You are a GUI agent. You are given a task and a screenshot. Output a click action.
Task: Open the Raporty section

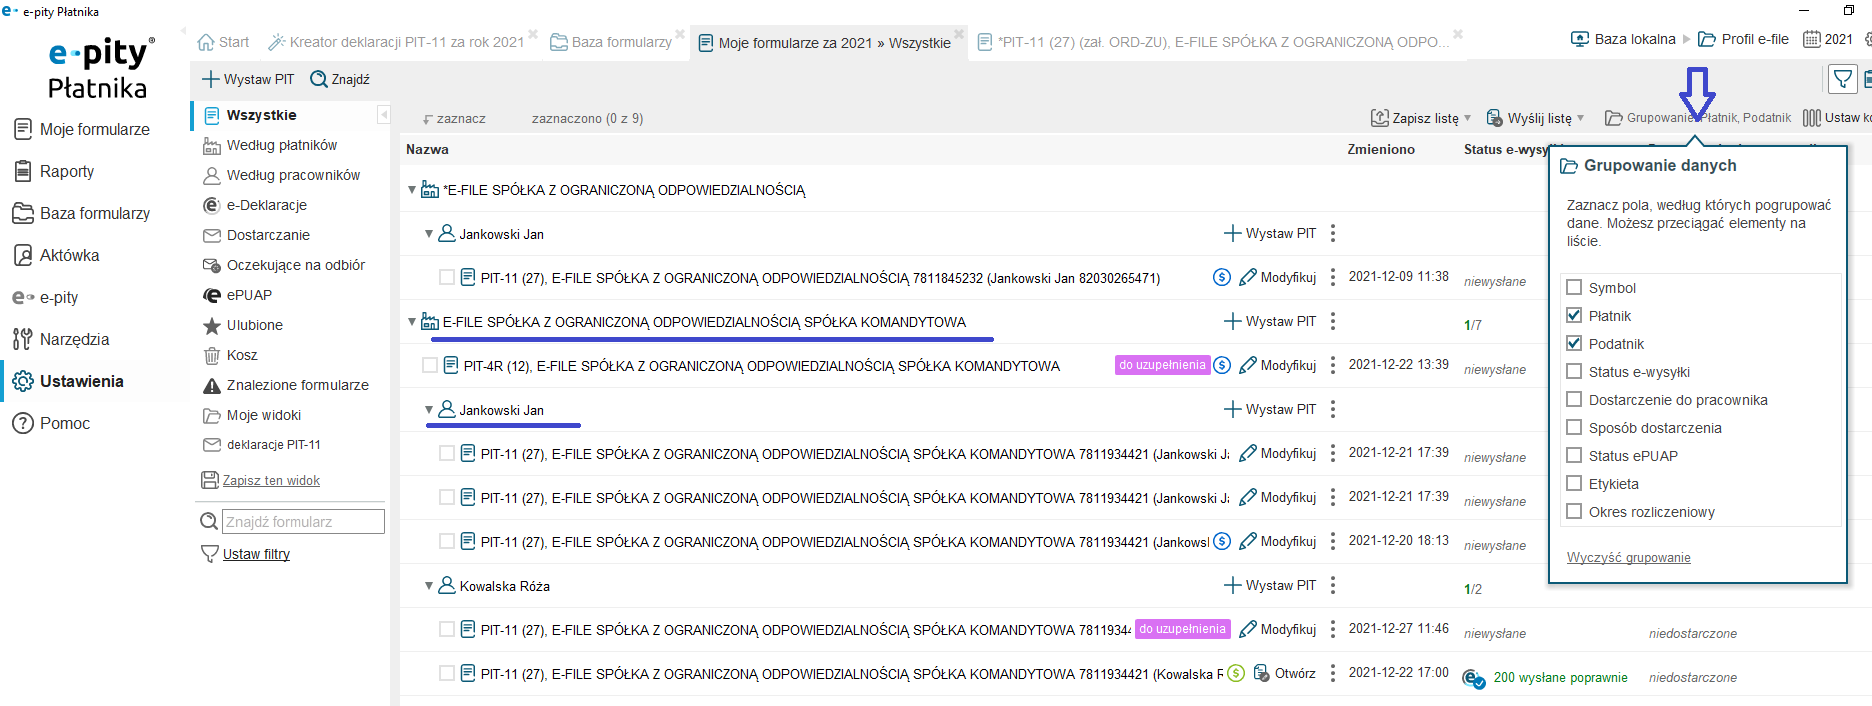(x=55, y=171)
